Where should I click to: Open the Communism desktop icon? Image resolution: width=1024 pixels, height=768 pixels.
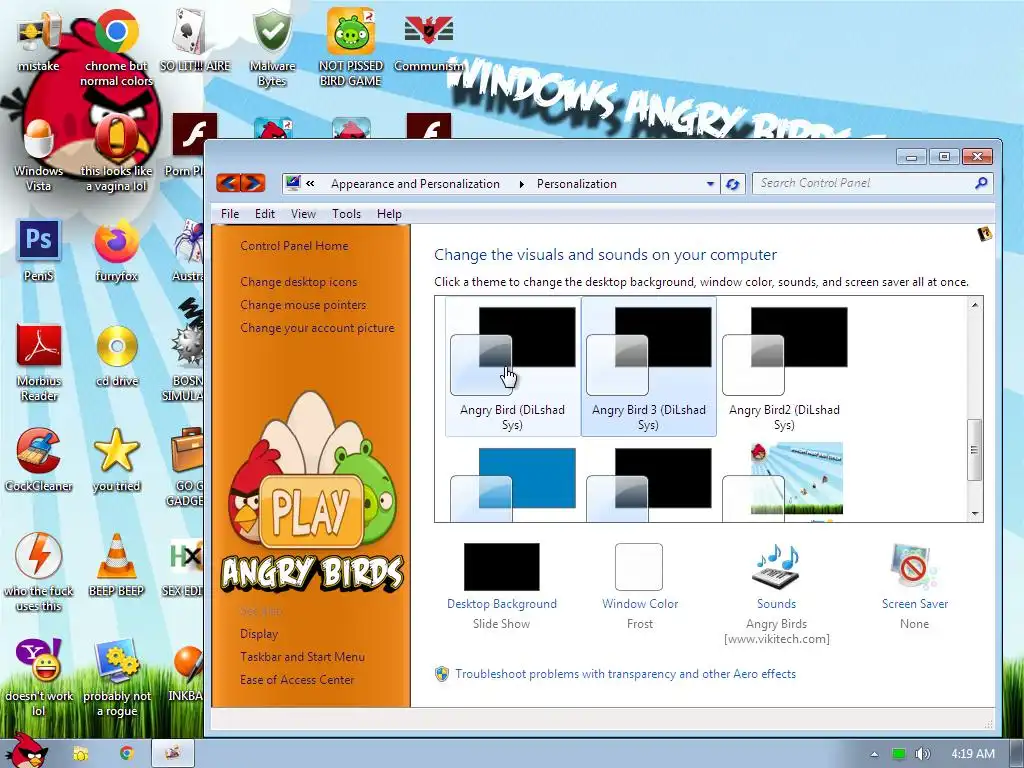tap(428, 40)
